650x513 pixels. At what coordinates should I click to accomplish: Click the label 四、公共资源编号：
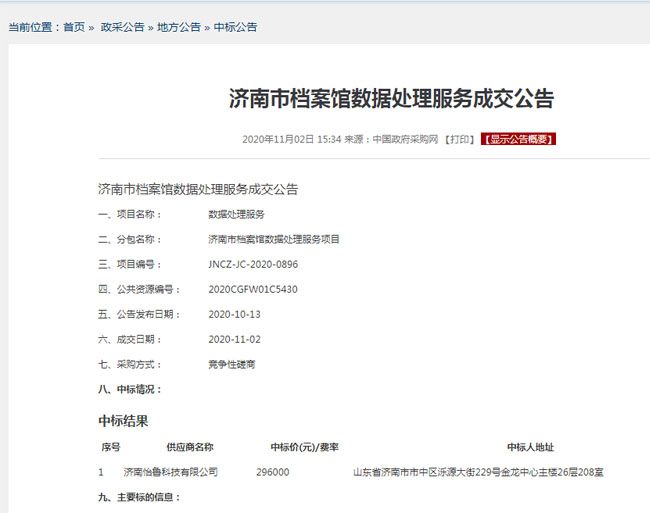[139, 289]
